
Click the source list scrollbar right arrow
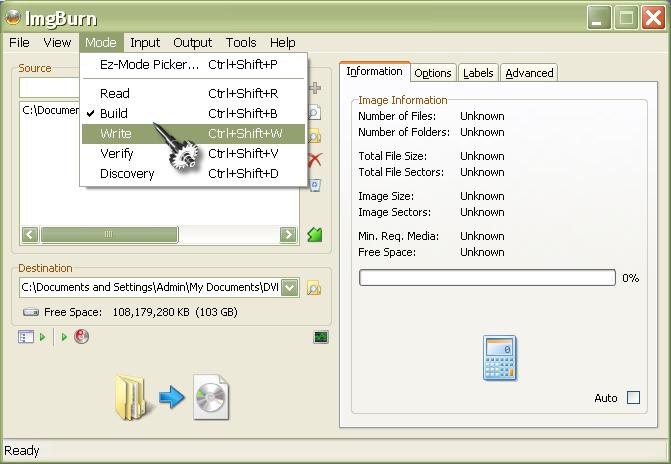click(x=288, y=235)
